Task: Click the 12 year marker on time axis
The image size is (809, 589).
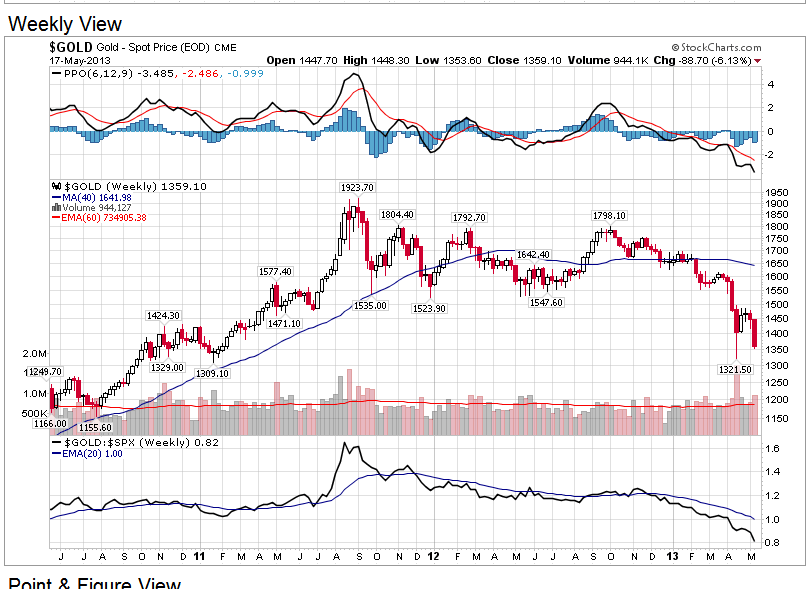Action: click(x=433, y=557)
